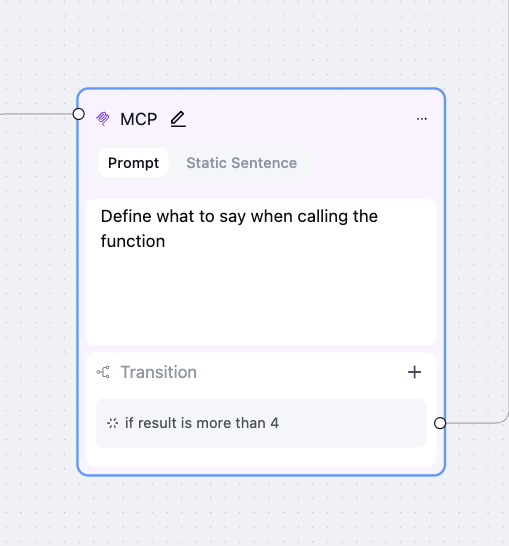Click the output connector circle of transition
This screenshot has width=509, height=546.
click(x=440, y=423)
